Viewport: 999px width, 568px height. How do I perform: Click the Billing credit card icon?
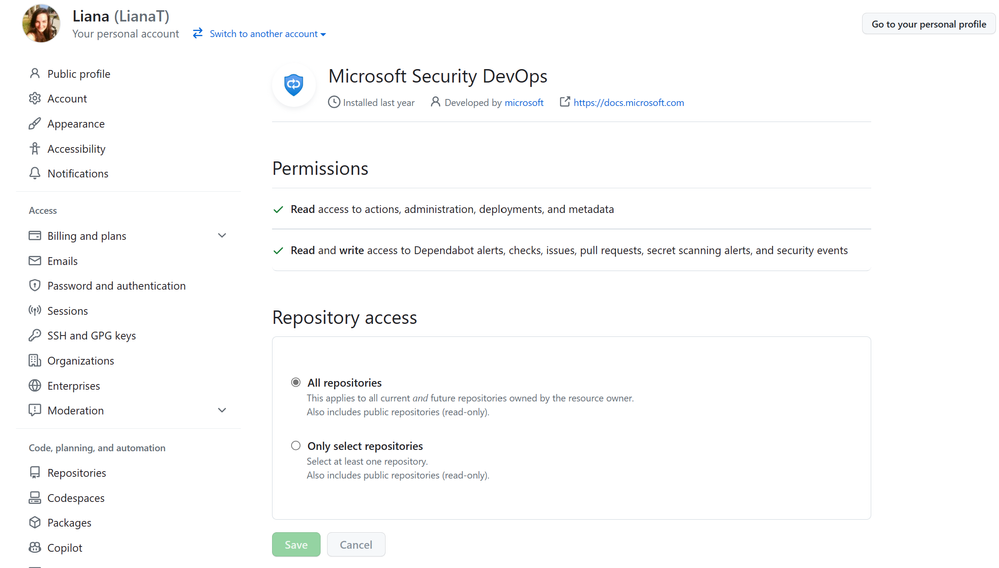click(35, 236)
